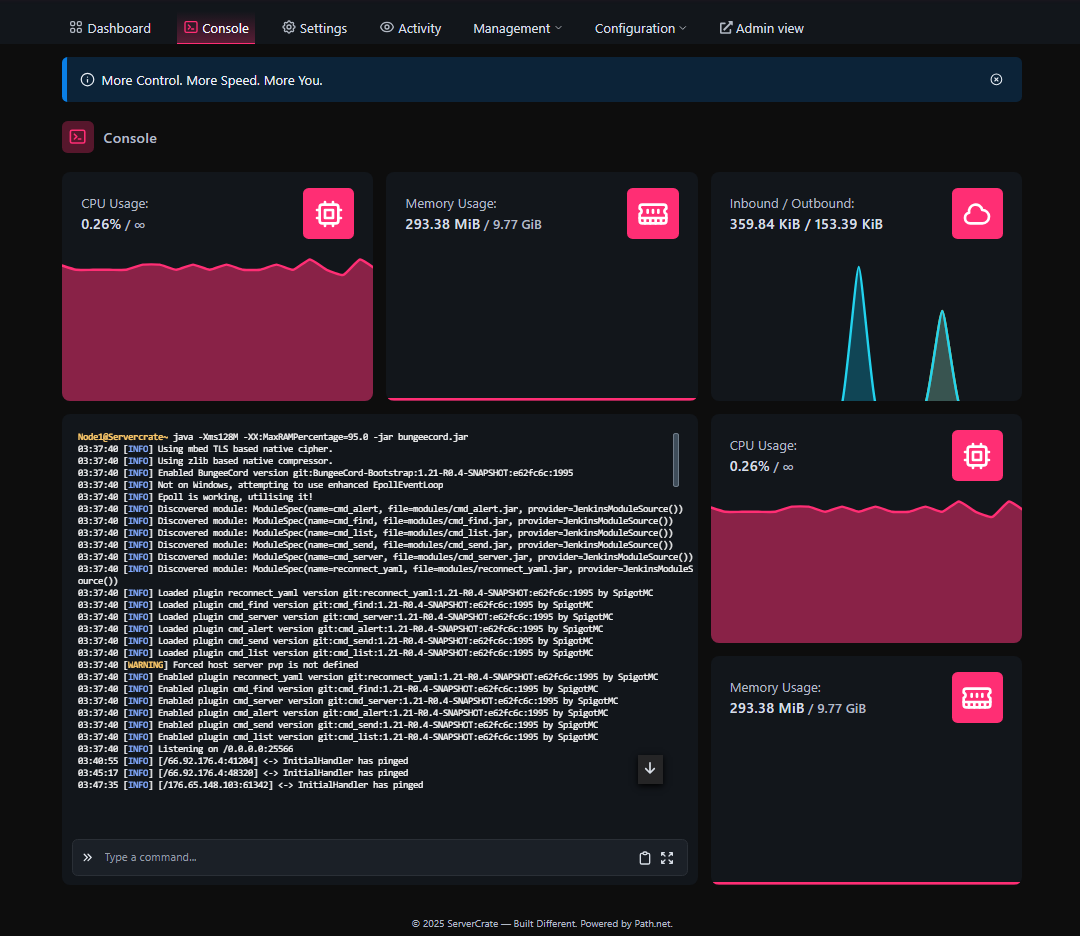The image size is (1080, 936).
Task: Click the "[/66.92.176.4:48320]" ping log line
Action: click(x=242, y=773)
